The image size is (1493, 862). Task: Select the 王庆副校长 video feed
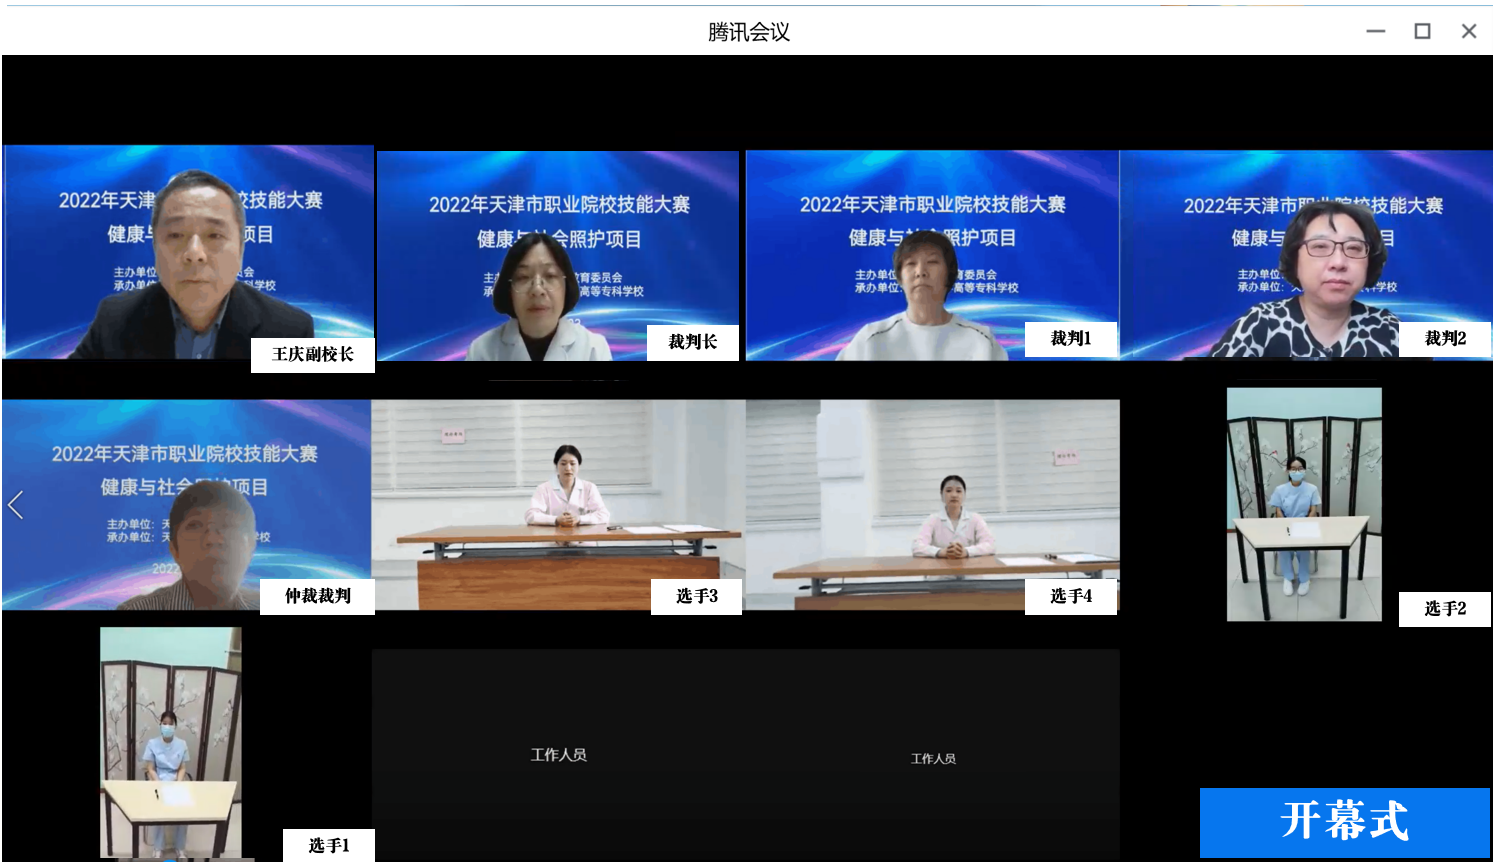tap(188, 252)
